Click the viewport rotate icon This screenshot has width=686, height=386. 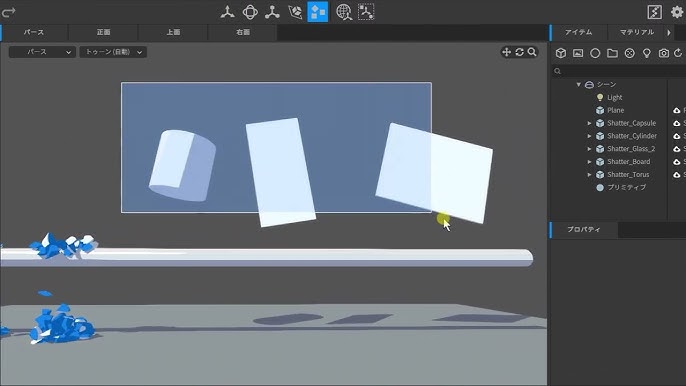(519, 52)
